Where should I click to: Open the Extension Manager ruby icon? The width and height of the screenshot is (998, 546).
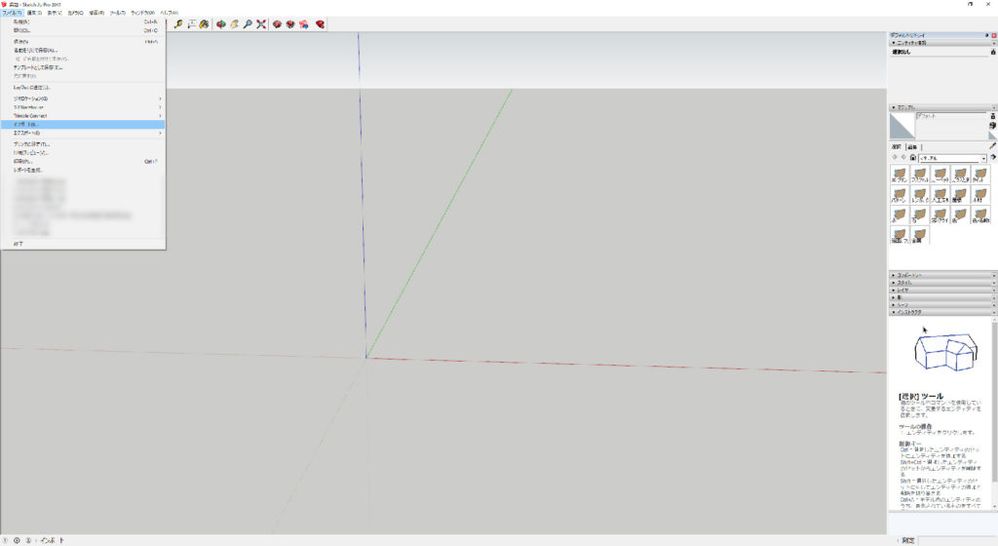coord(320,24)
